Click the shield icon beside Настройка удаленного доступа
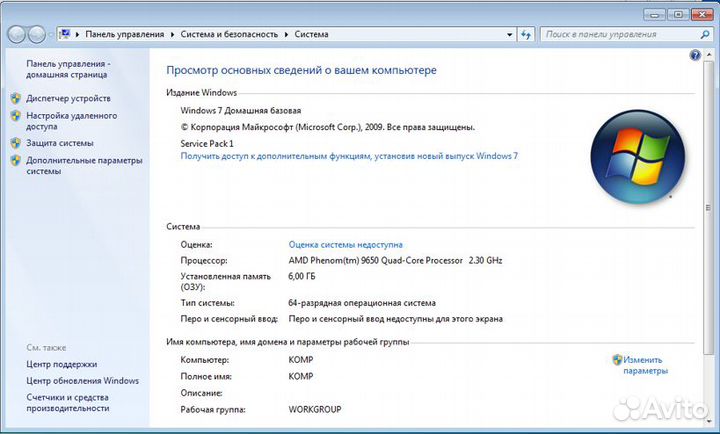Viewport: 720px width, 434px height. click(x=16, y=116)
